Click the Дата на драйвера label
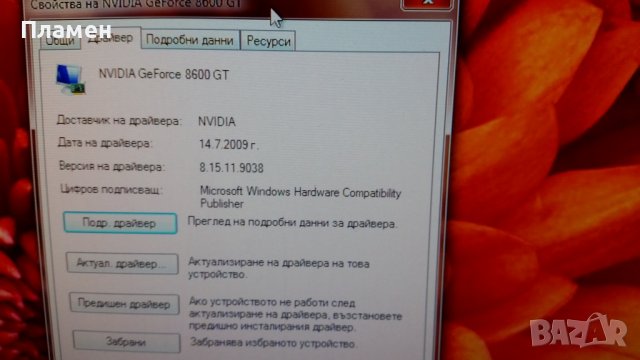Viewport: 640px width, 360px height. (105, 143)
